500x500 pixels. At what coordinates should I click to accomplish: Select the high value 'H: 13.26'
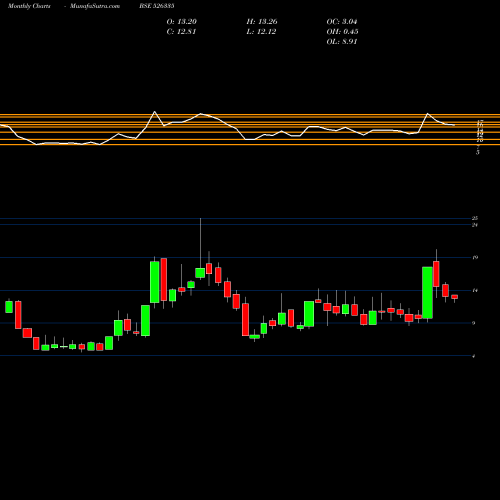pyautogui.click(x=262, y=22)
